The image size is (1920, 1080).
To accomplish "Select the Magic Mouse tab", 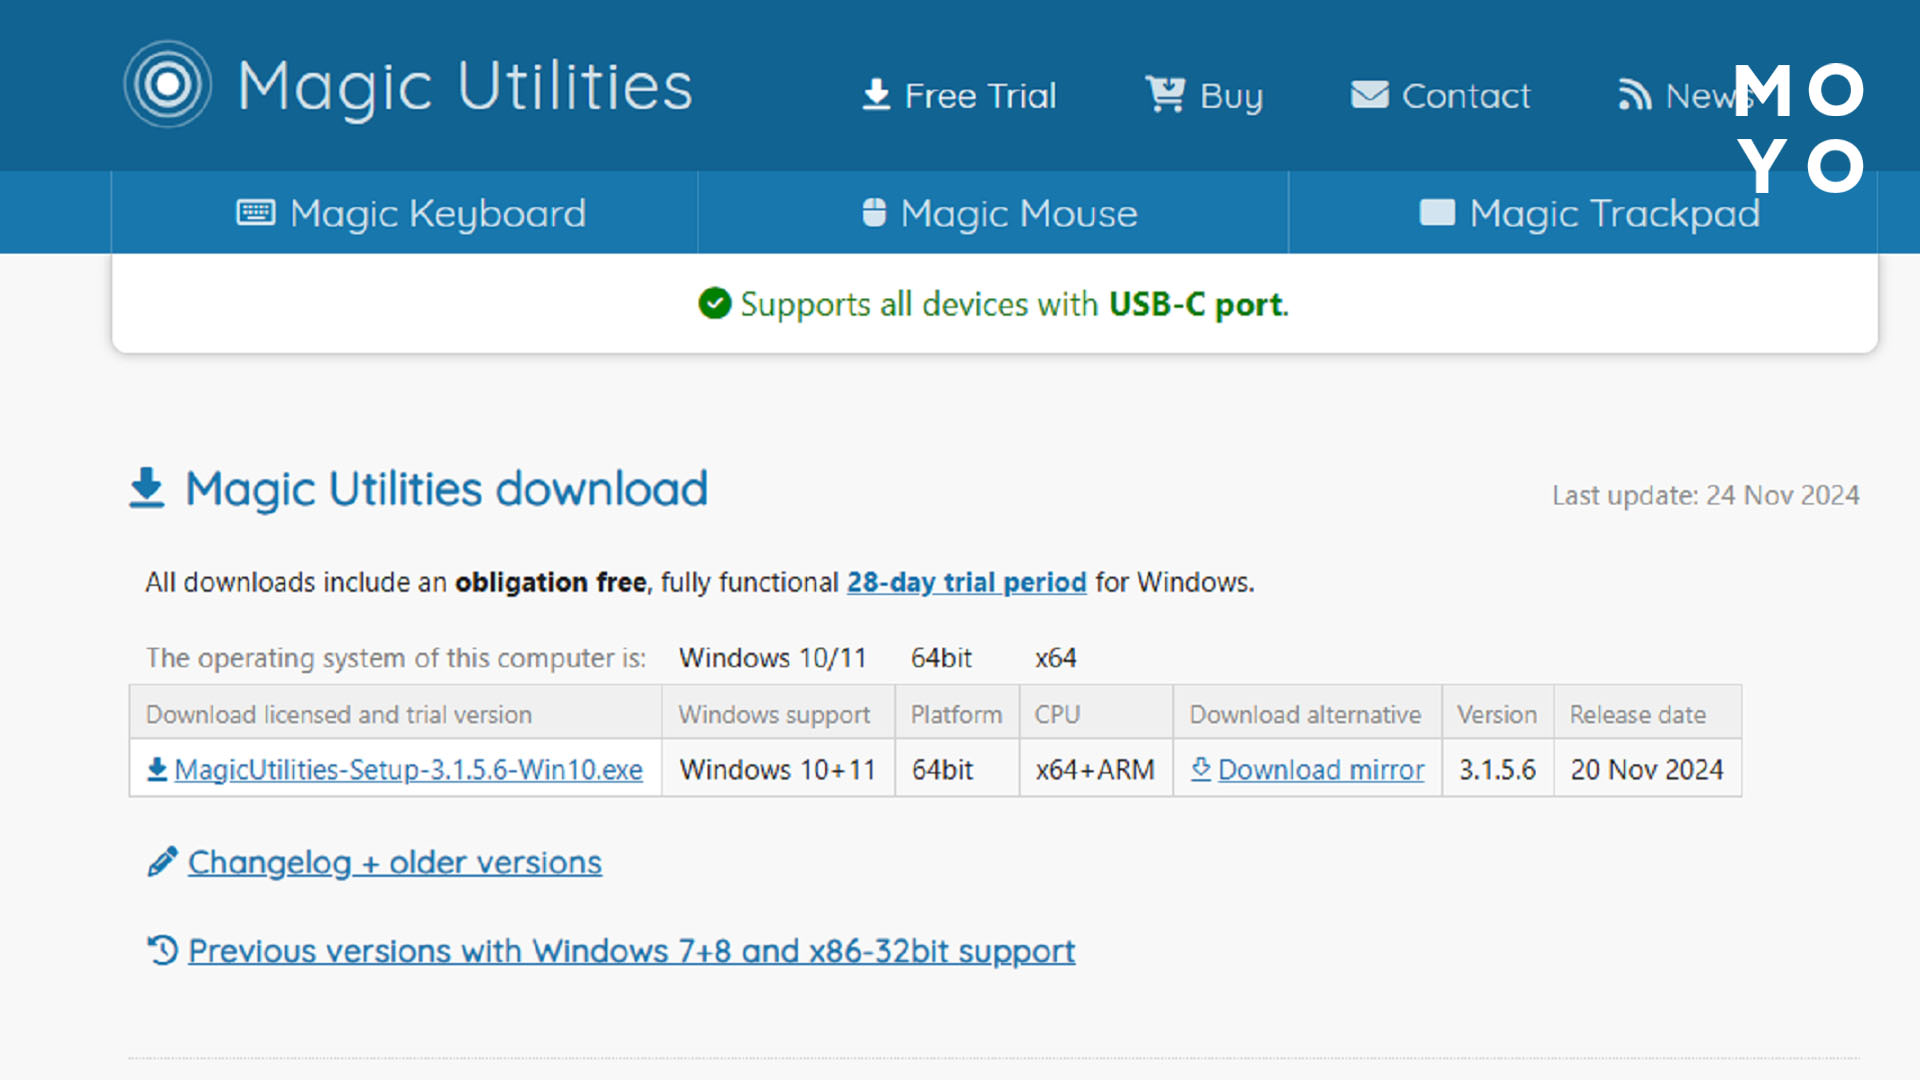I will (996, 212).
